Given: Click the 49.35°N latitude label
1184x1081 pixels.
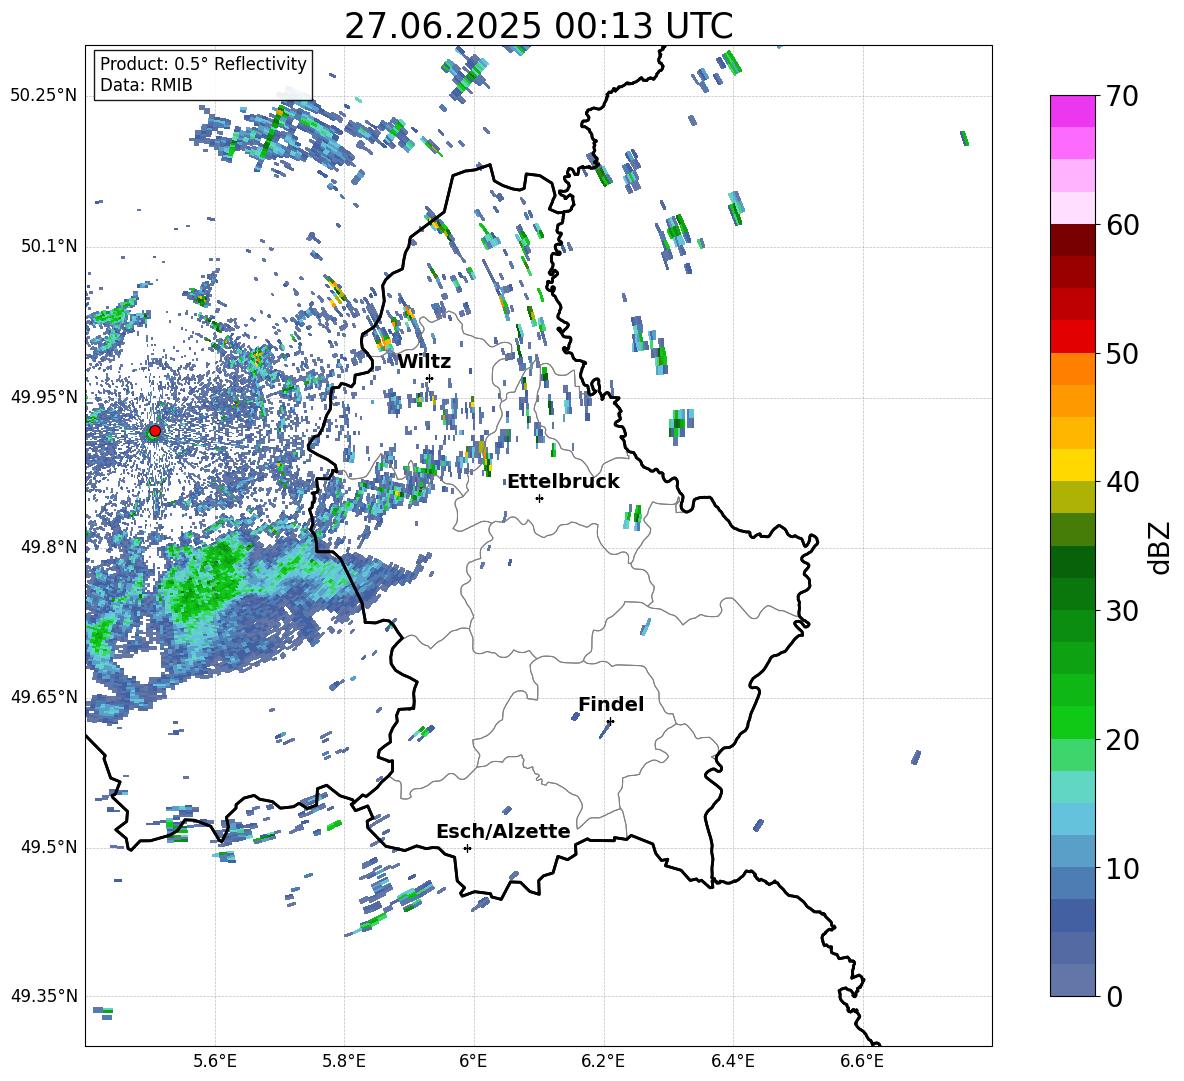Looking at the screenshot, I should pyautogui.click(x=44, y=996).
